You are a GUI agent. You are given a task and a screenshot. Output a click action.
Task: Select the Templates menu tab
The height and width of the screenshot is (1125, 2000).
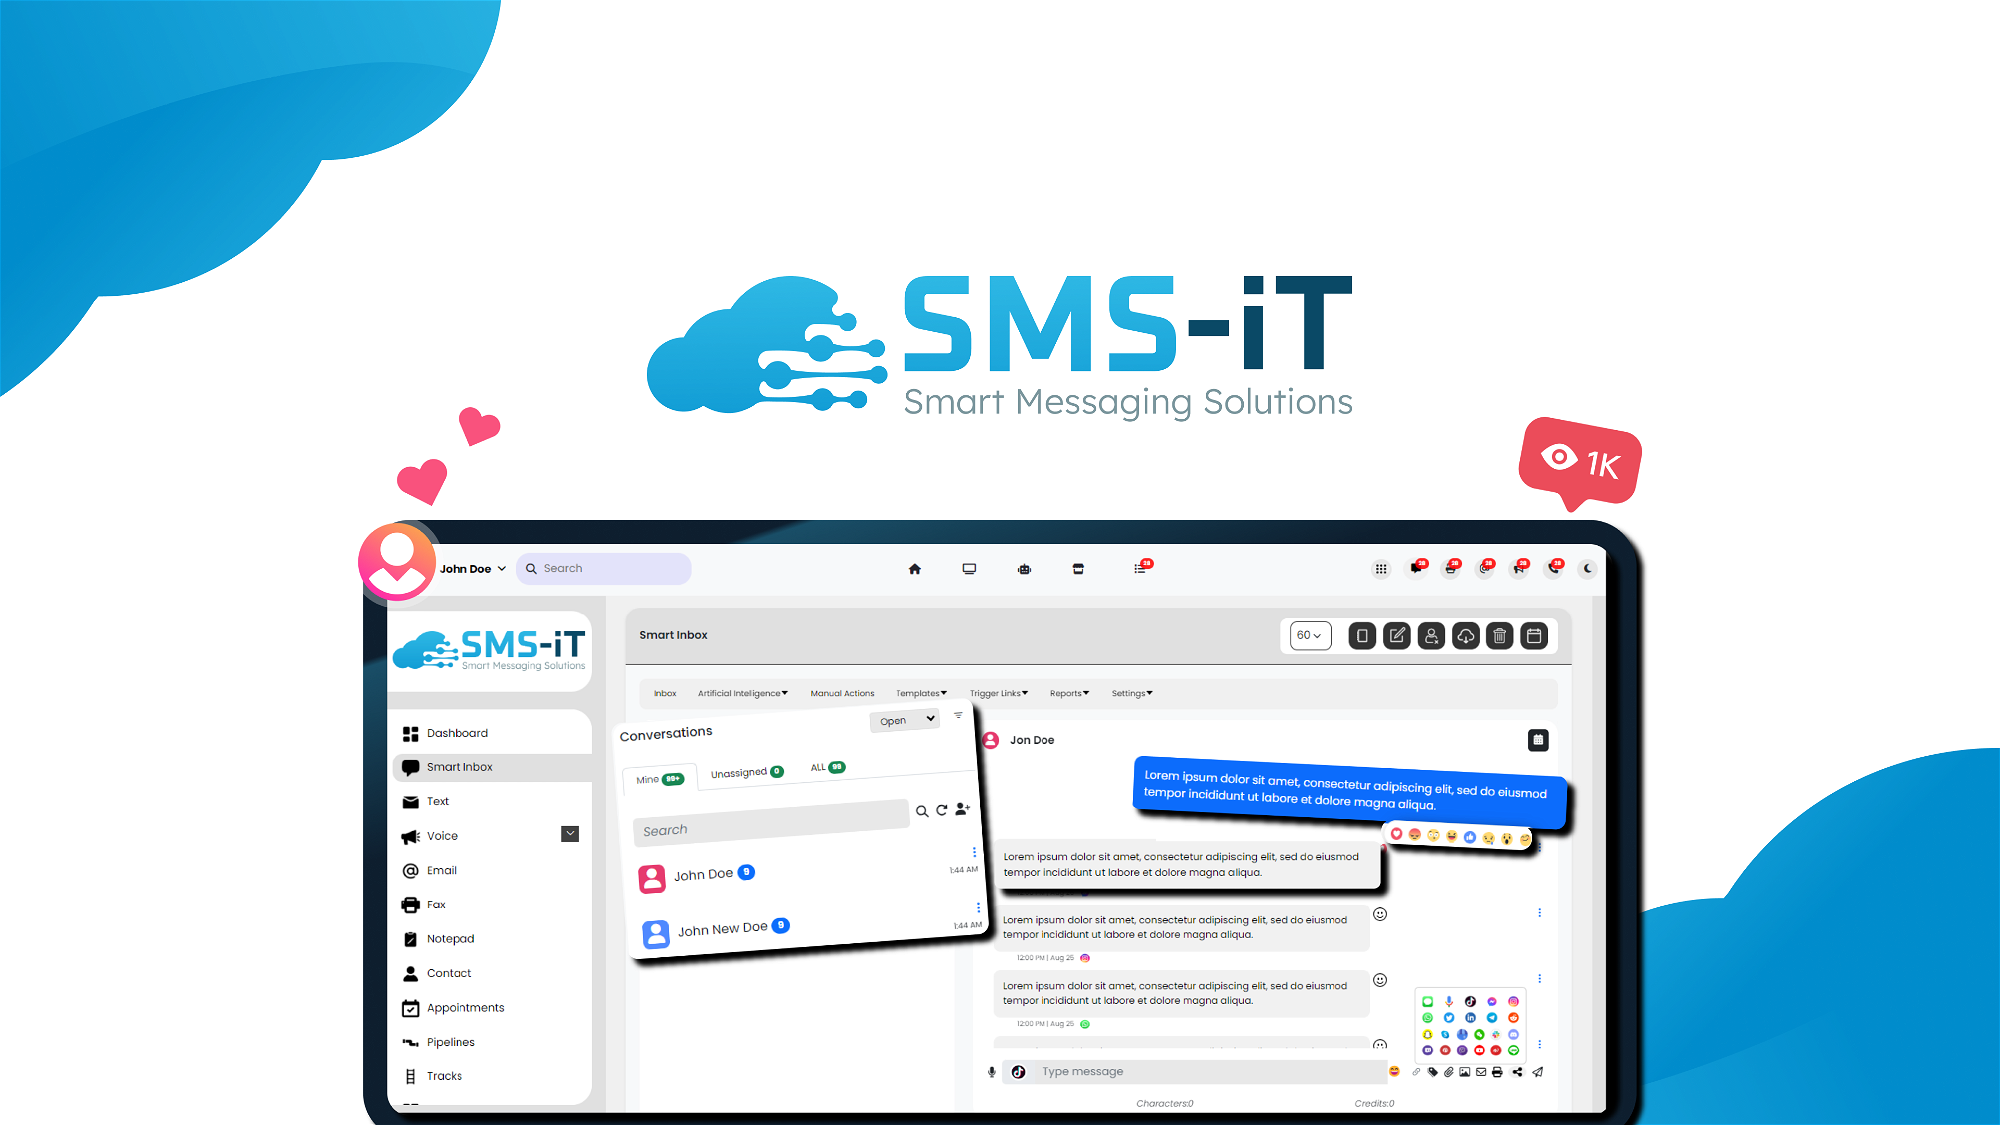(x=920, y=692)
